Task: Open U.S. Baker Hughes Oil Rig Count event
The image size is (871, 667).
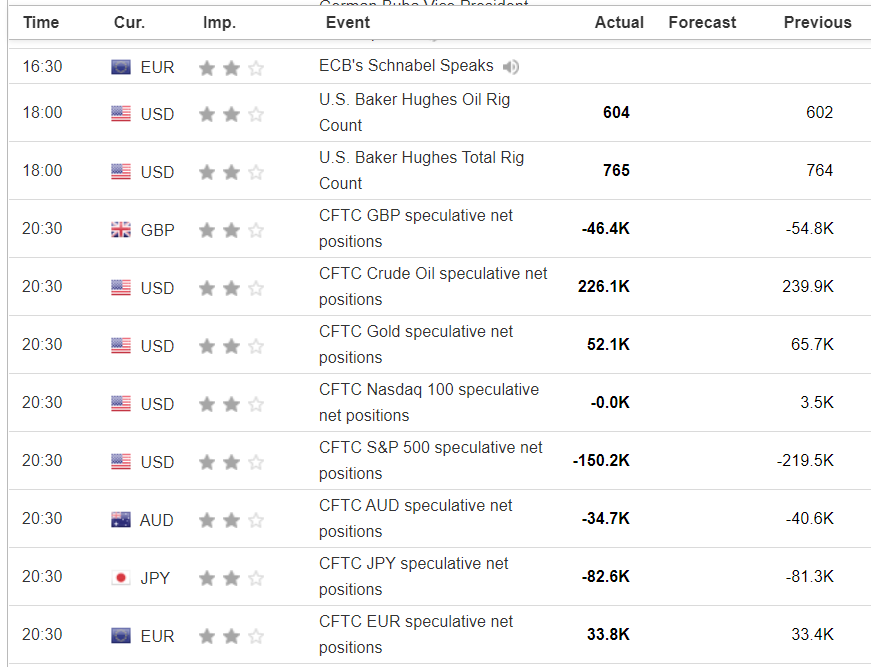Action: pos(429,112)
